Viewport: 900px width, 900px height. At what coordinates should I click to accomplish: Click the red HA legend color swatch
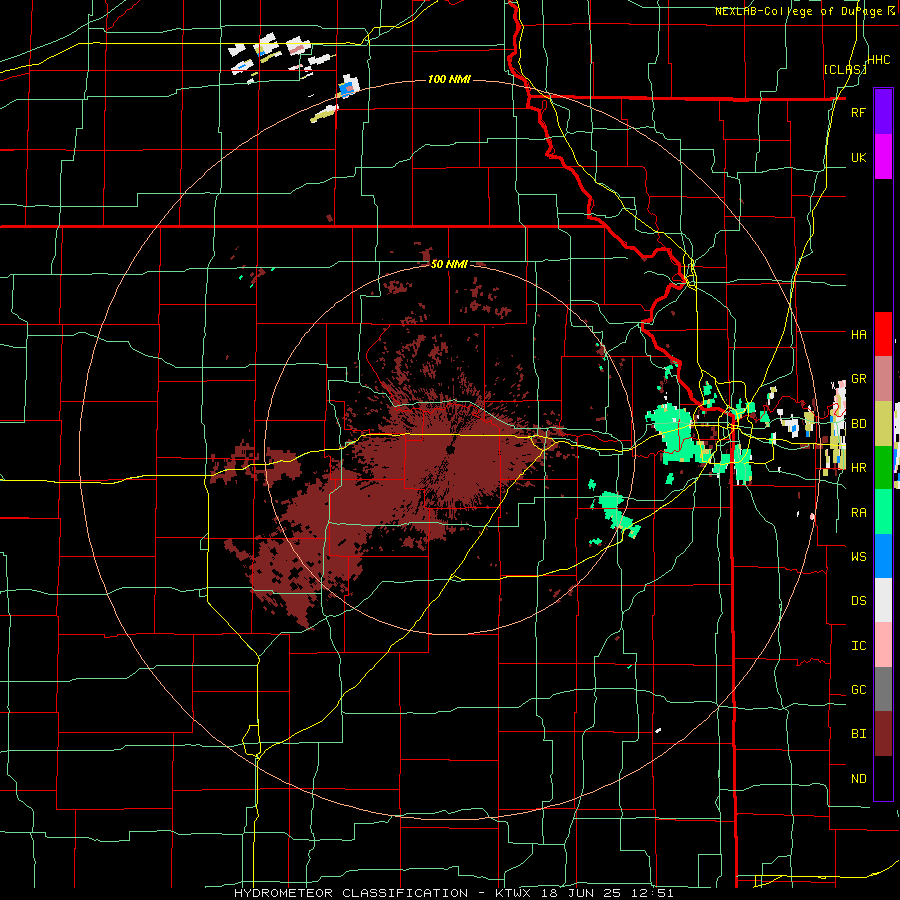[x=883, y=334]
